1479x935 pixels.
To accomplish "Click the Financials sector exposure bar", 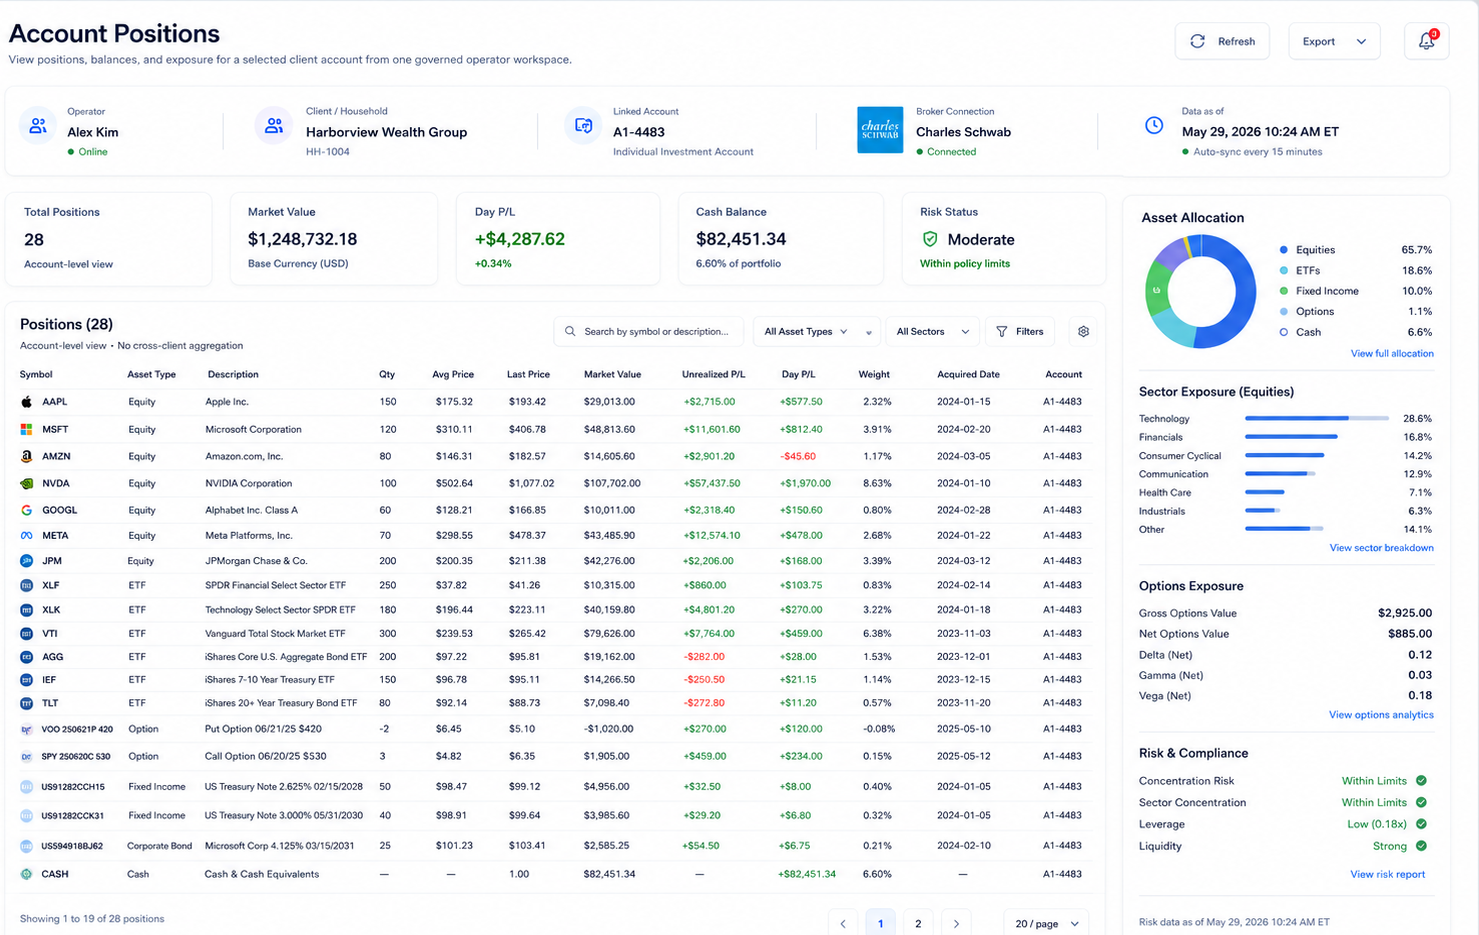I will click(x=1291, y=436).
